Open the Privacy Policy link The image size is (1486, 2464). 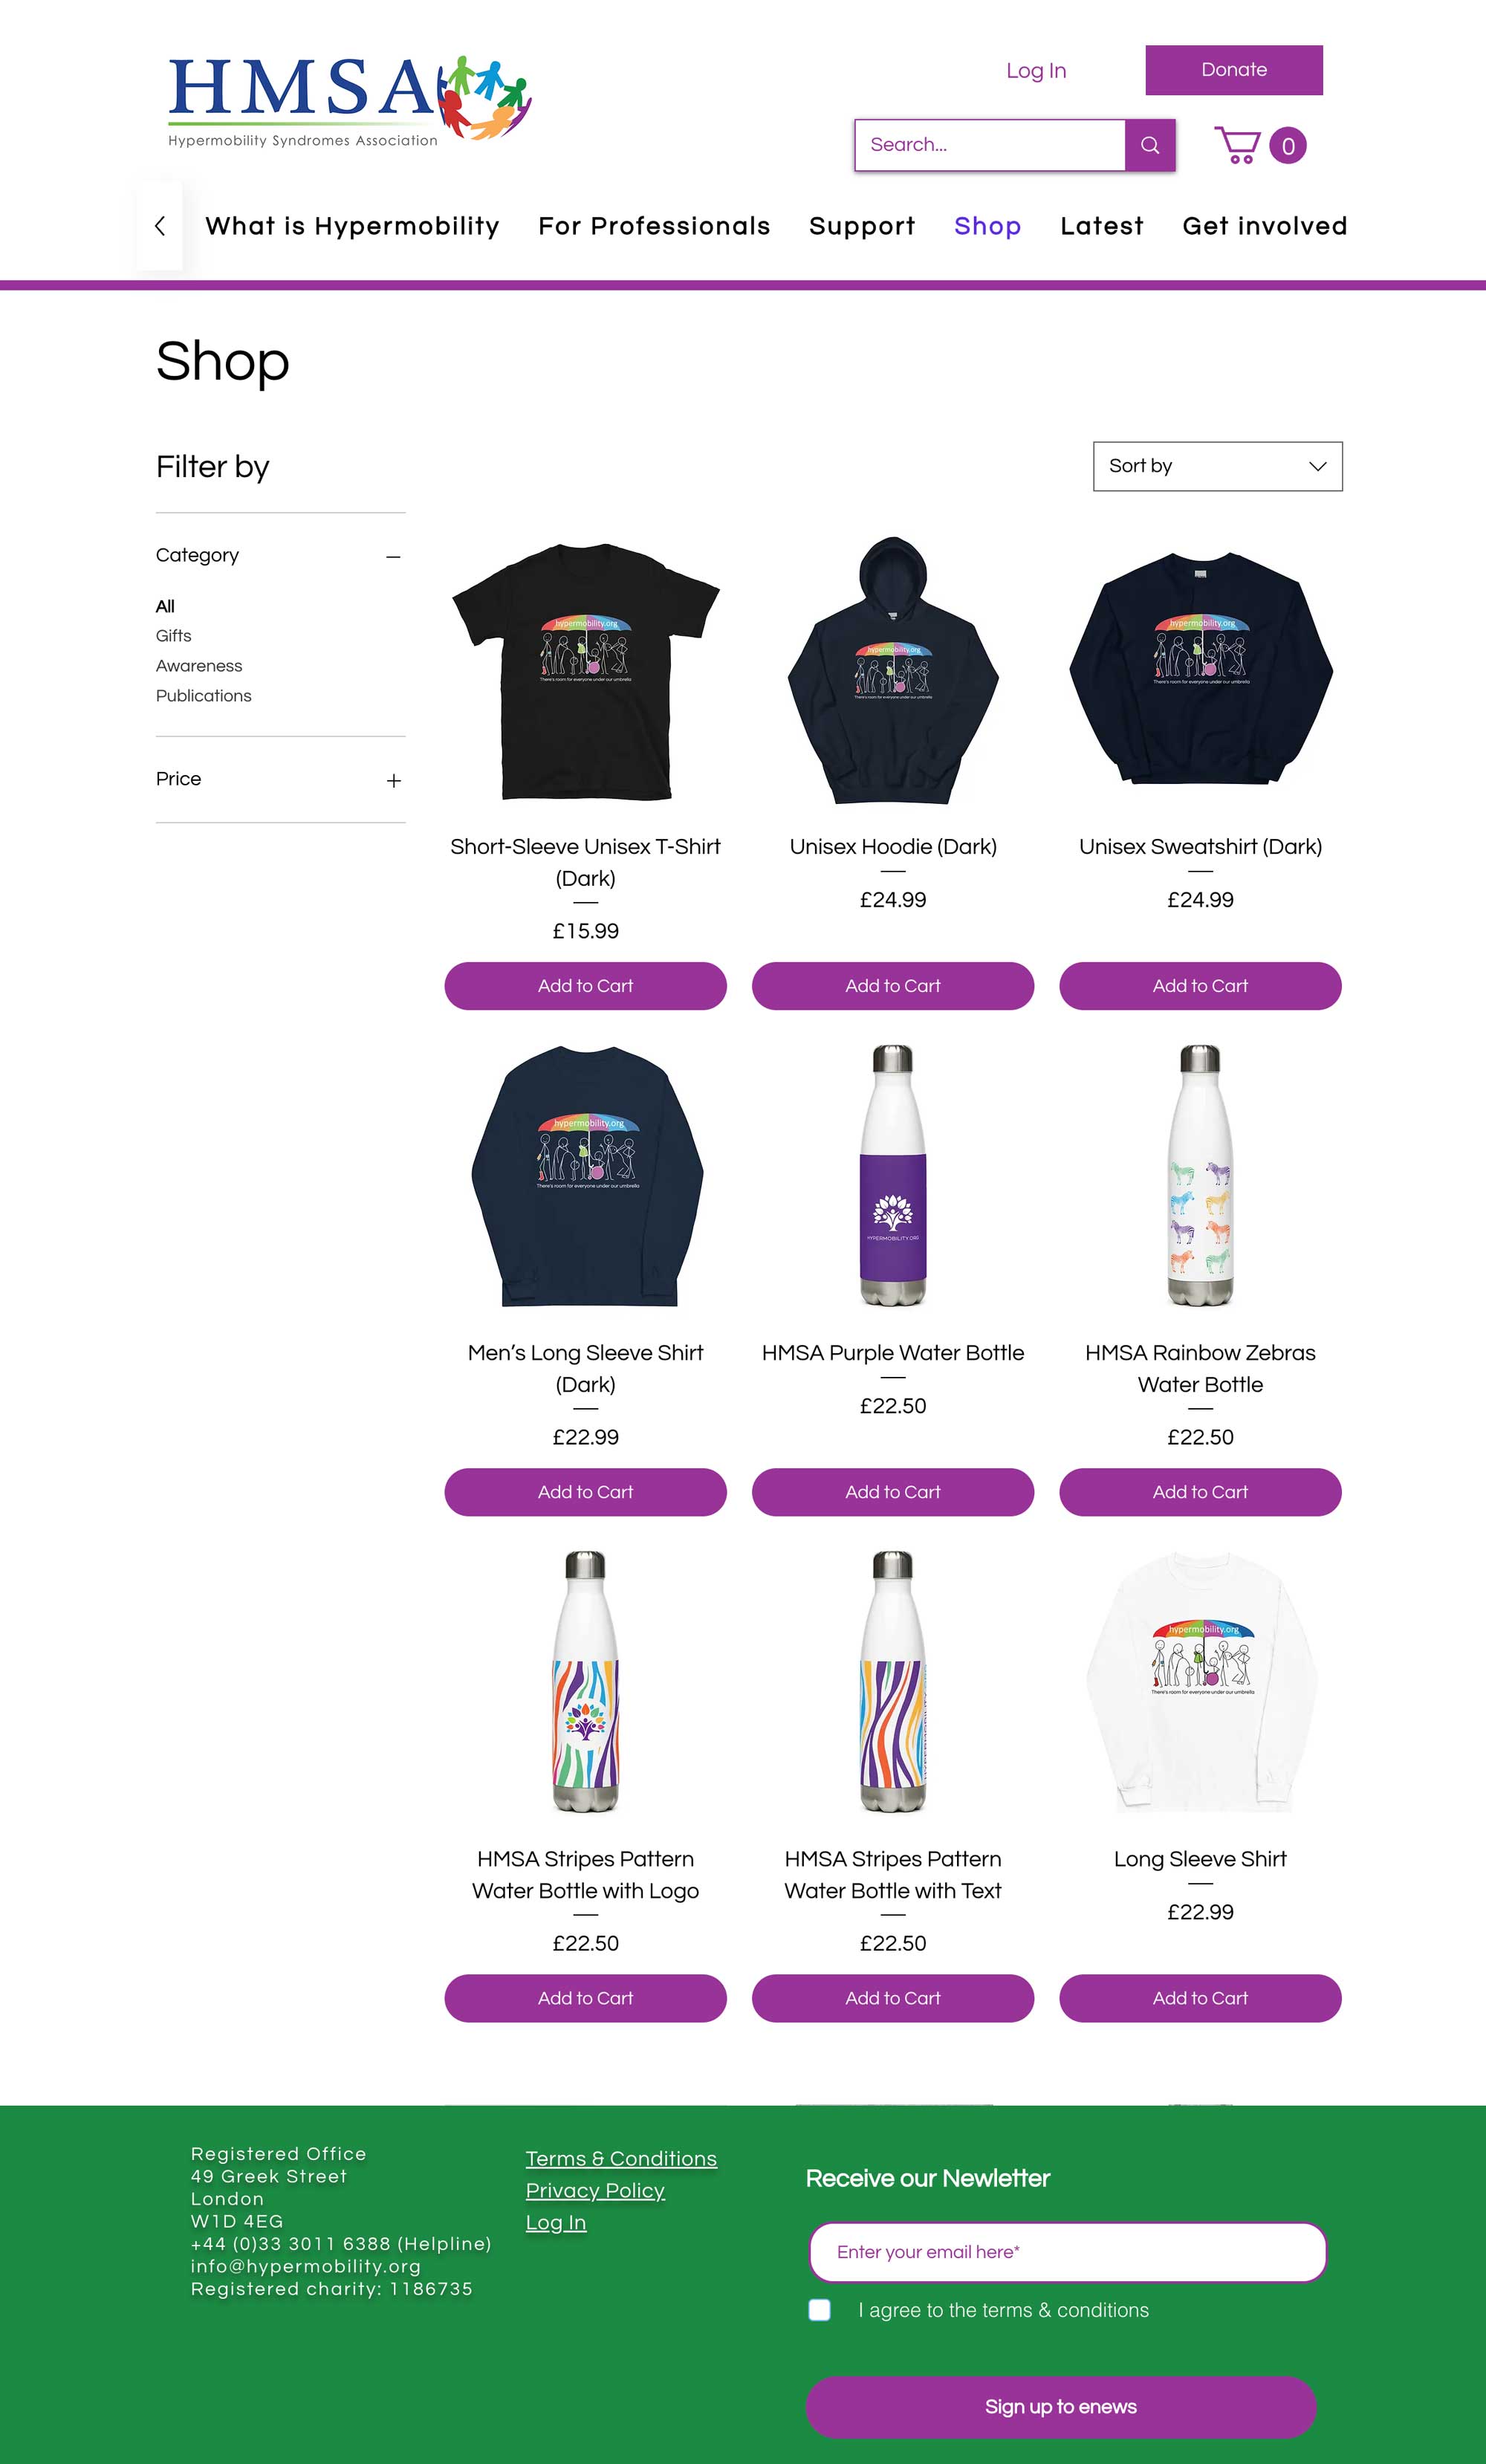tap(595, 2190)
